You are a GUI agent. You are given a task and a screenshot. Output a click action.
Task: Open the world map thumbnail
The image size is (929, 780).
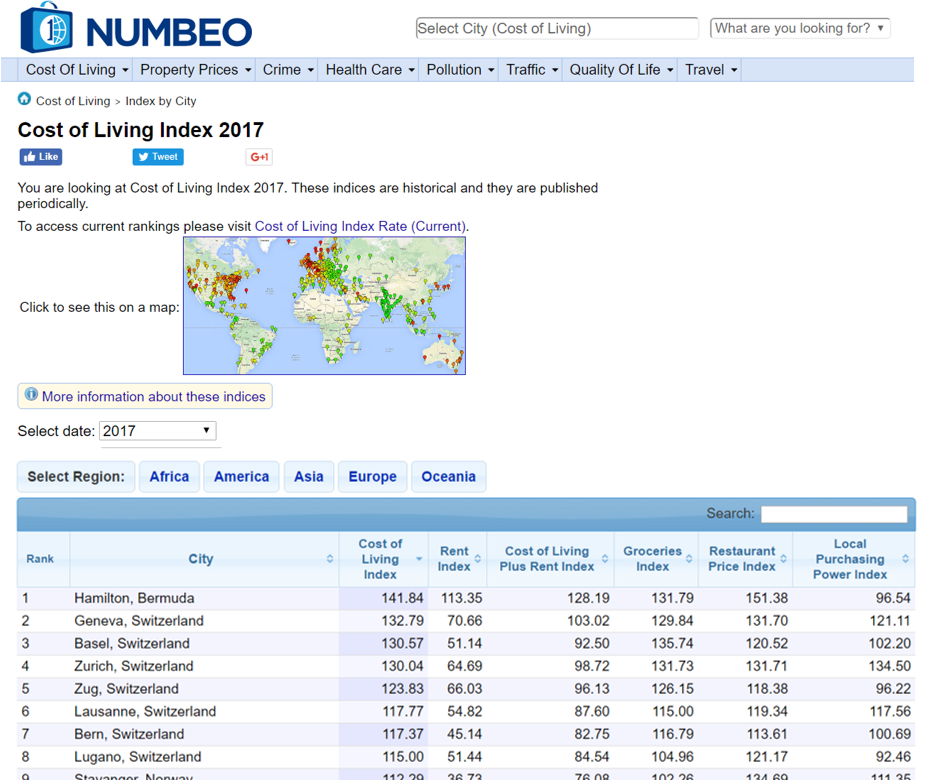[324, 306]
